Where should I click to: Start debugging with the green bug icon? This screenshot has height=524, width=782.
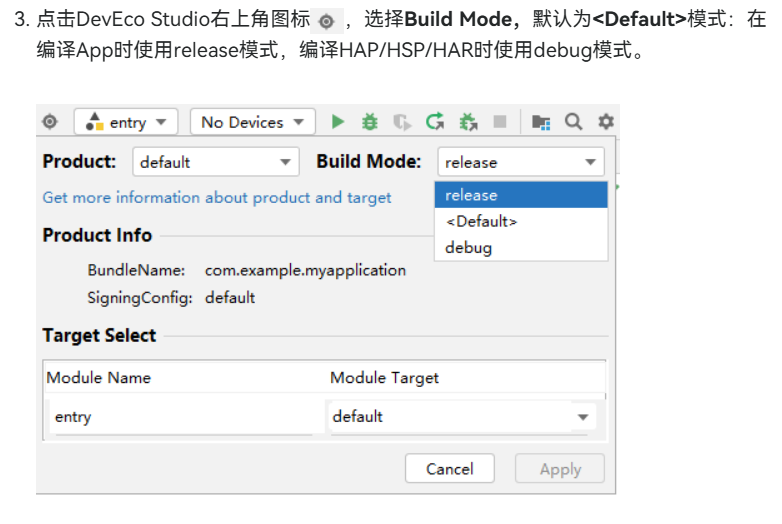pos(370,122)
